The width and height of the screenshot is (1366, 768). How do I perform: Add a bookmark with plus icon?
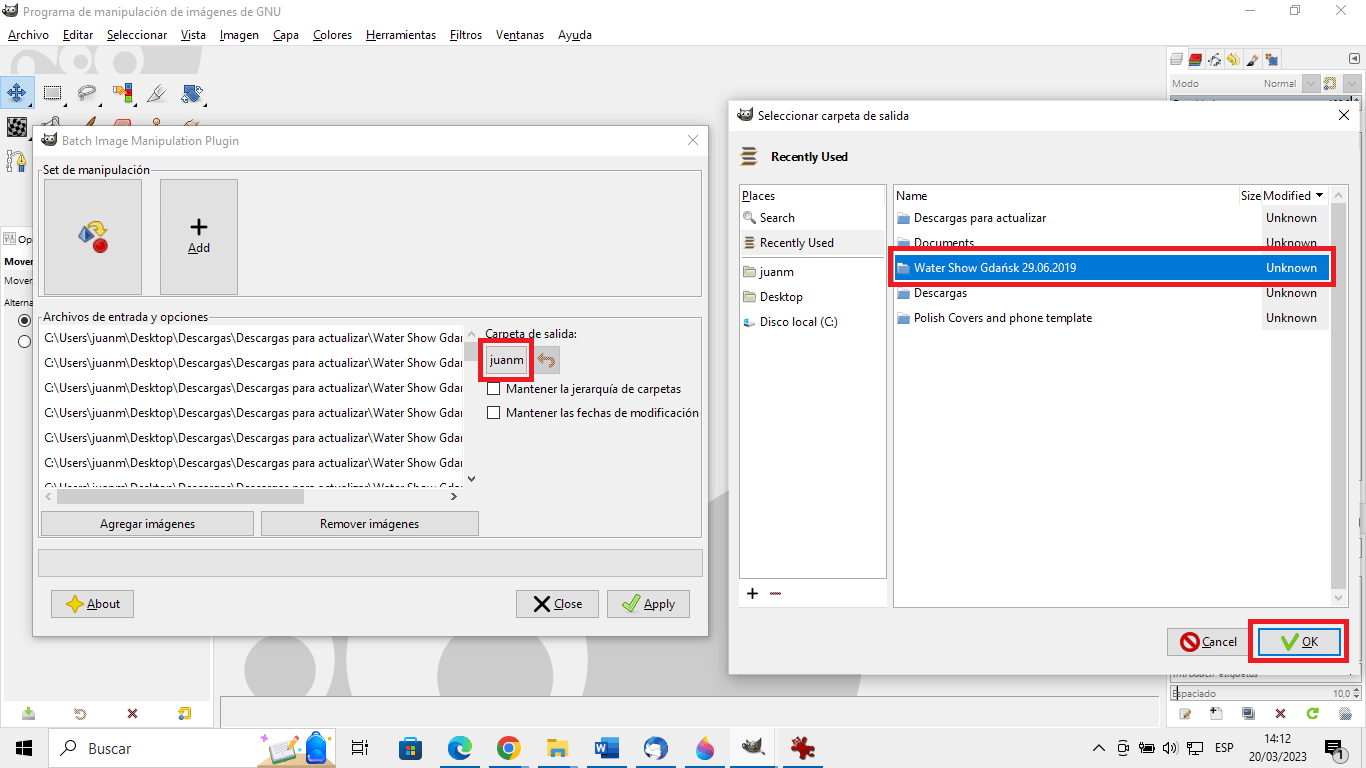pyautogui.click(x=753, y=593)
